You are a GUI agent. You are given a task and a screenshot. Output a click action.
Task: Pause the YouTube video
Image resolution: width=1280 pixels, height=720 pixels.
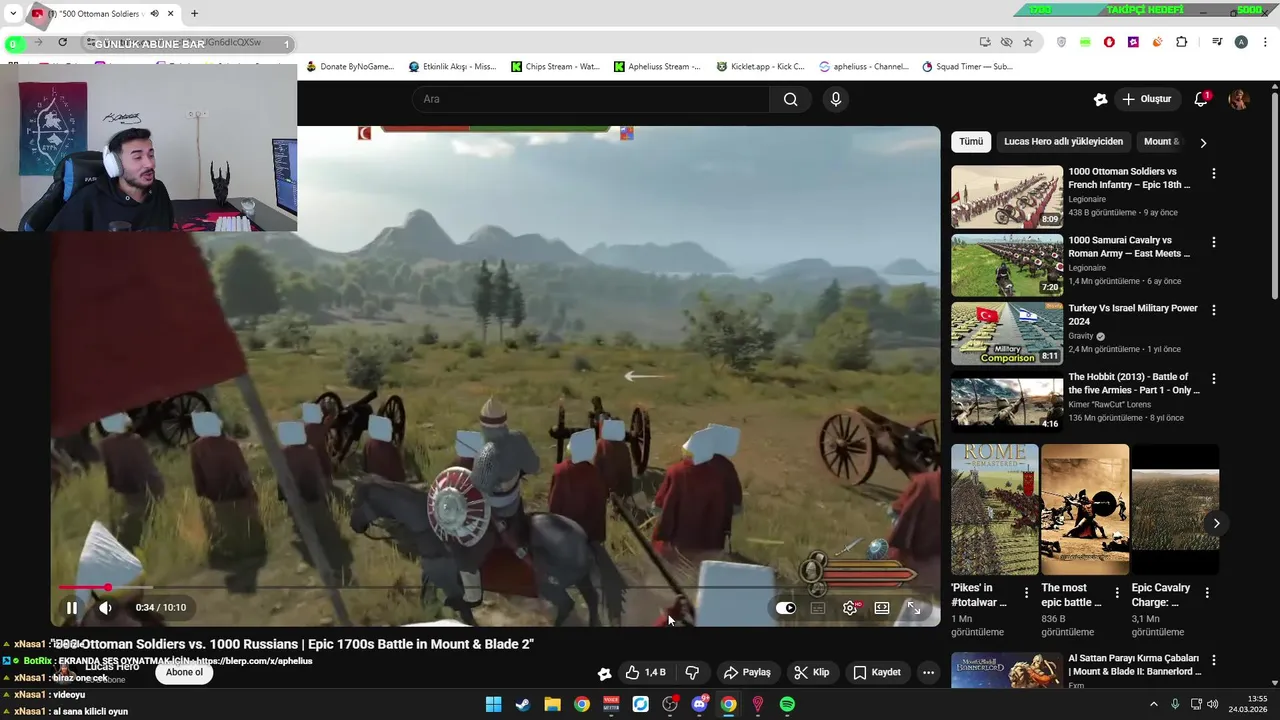coord(72,607)
